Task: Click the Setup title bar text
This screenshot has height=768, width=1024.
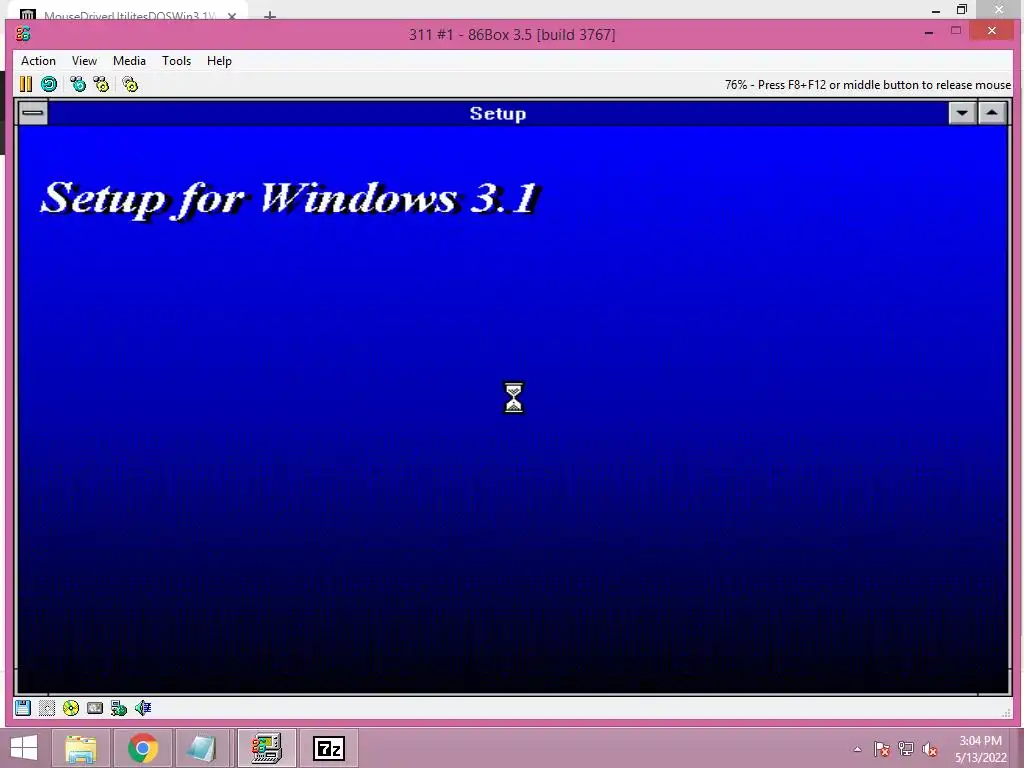Action: click(x=498, y=113)
